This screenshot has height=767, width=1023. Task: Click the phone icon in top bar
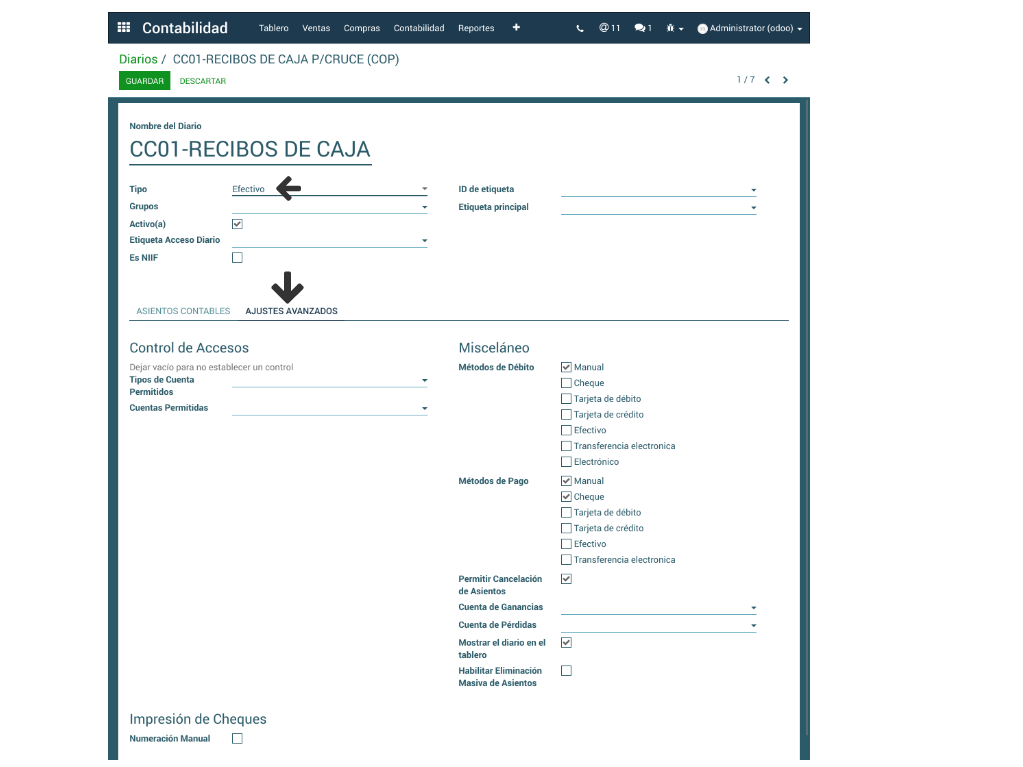[x=580, y=28]
